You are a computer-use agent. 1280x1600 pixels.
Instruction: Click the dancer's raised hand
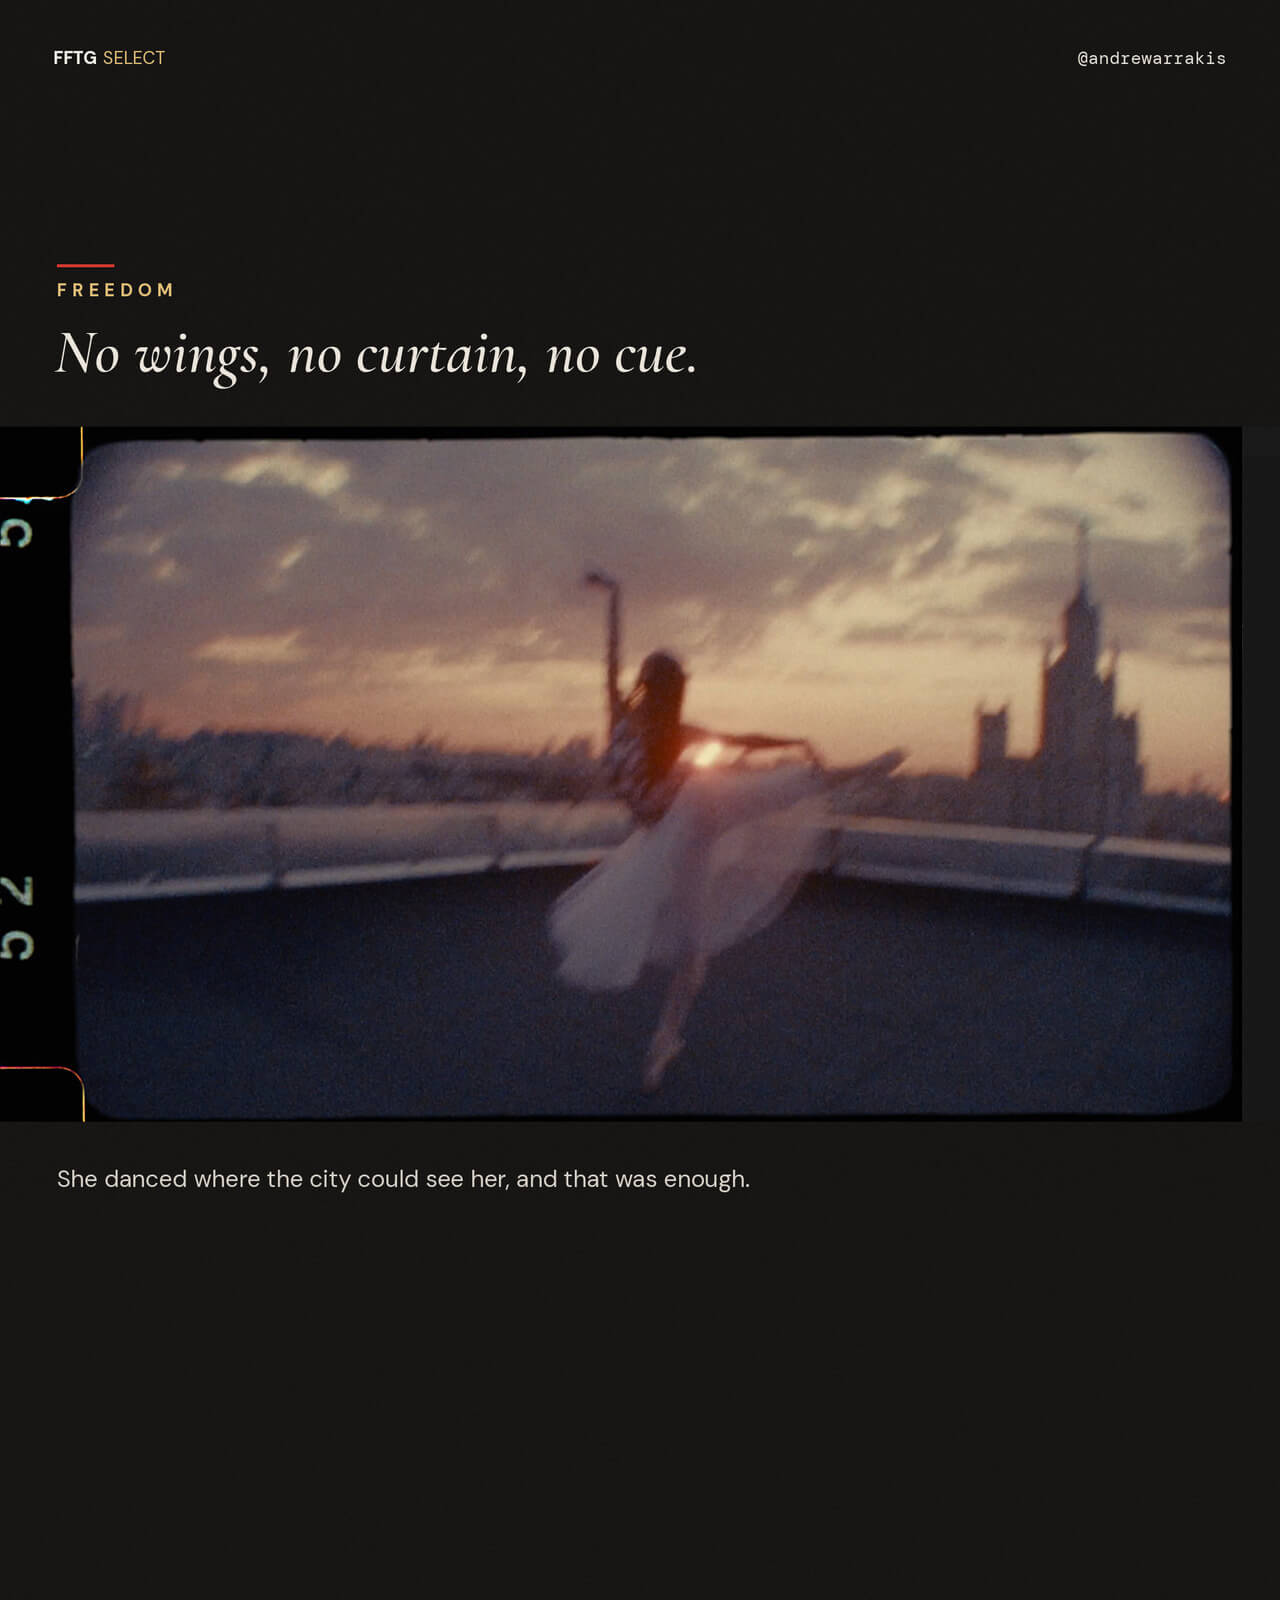click(x=598, y=579)
